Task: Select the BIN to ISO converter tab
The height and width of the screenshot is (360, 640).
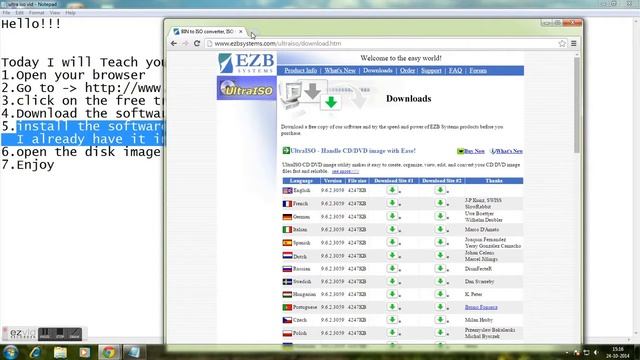Action: tap(207, 31)
